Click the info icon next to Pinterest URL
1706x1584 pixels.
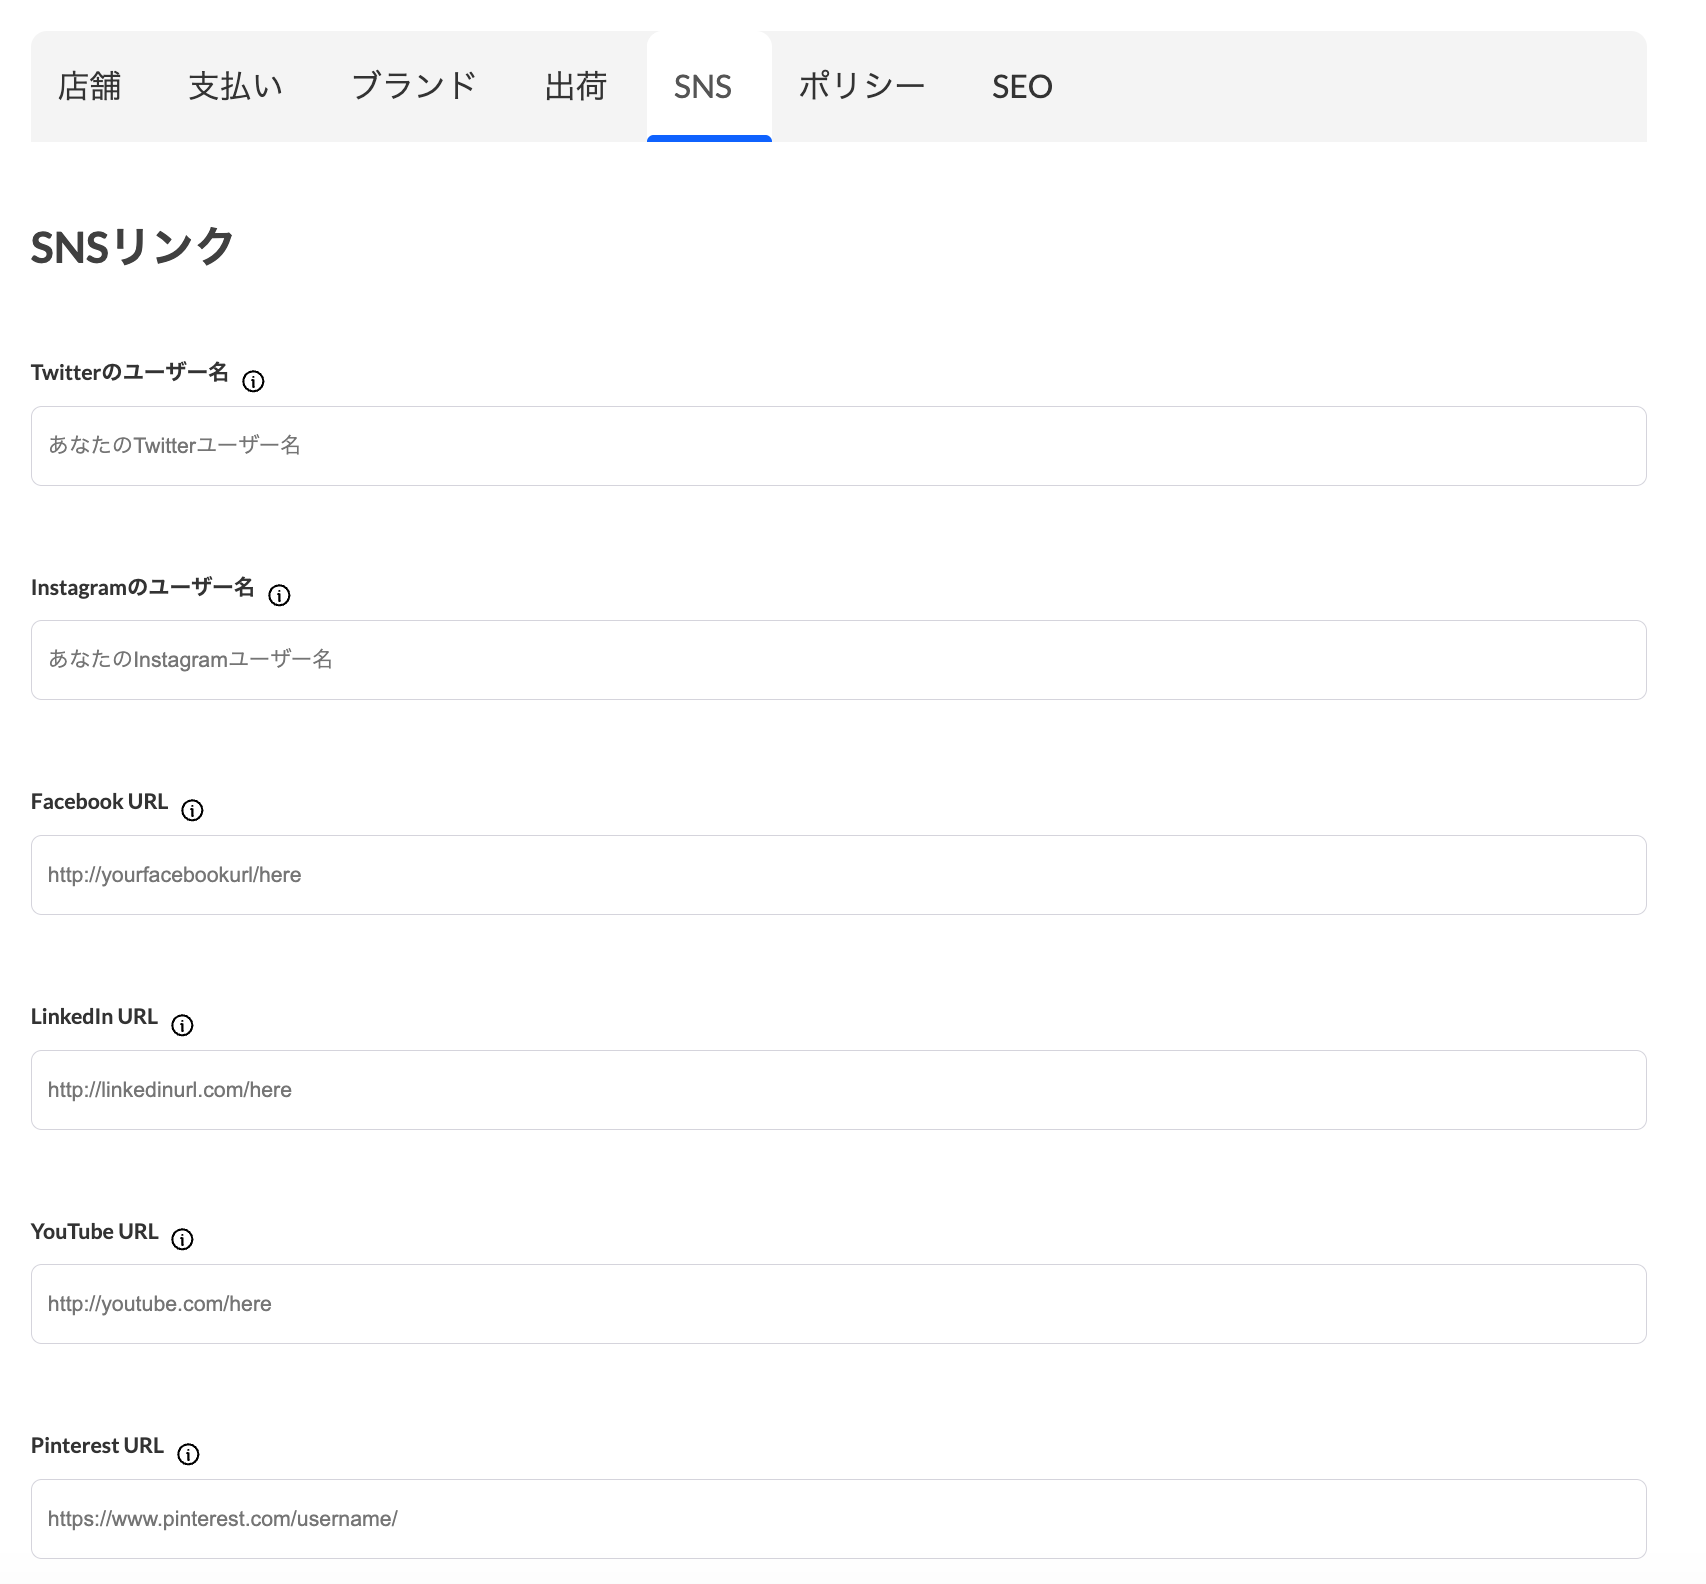188,1454
